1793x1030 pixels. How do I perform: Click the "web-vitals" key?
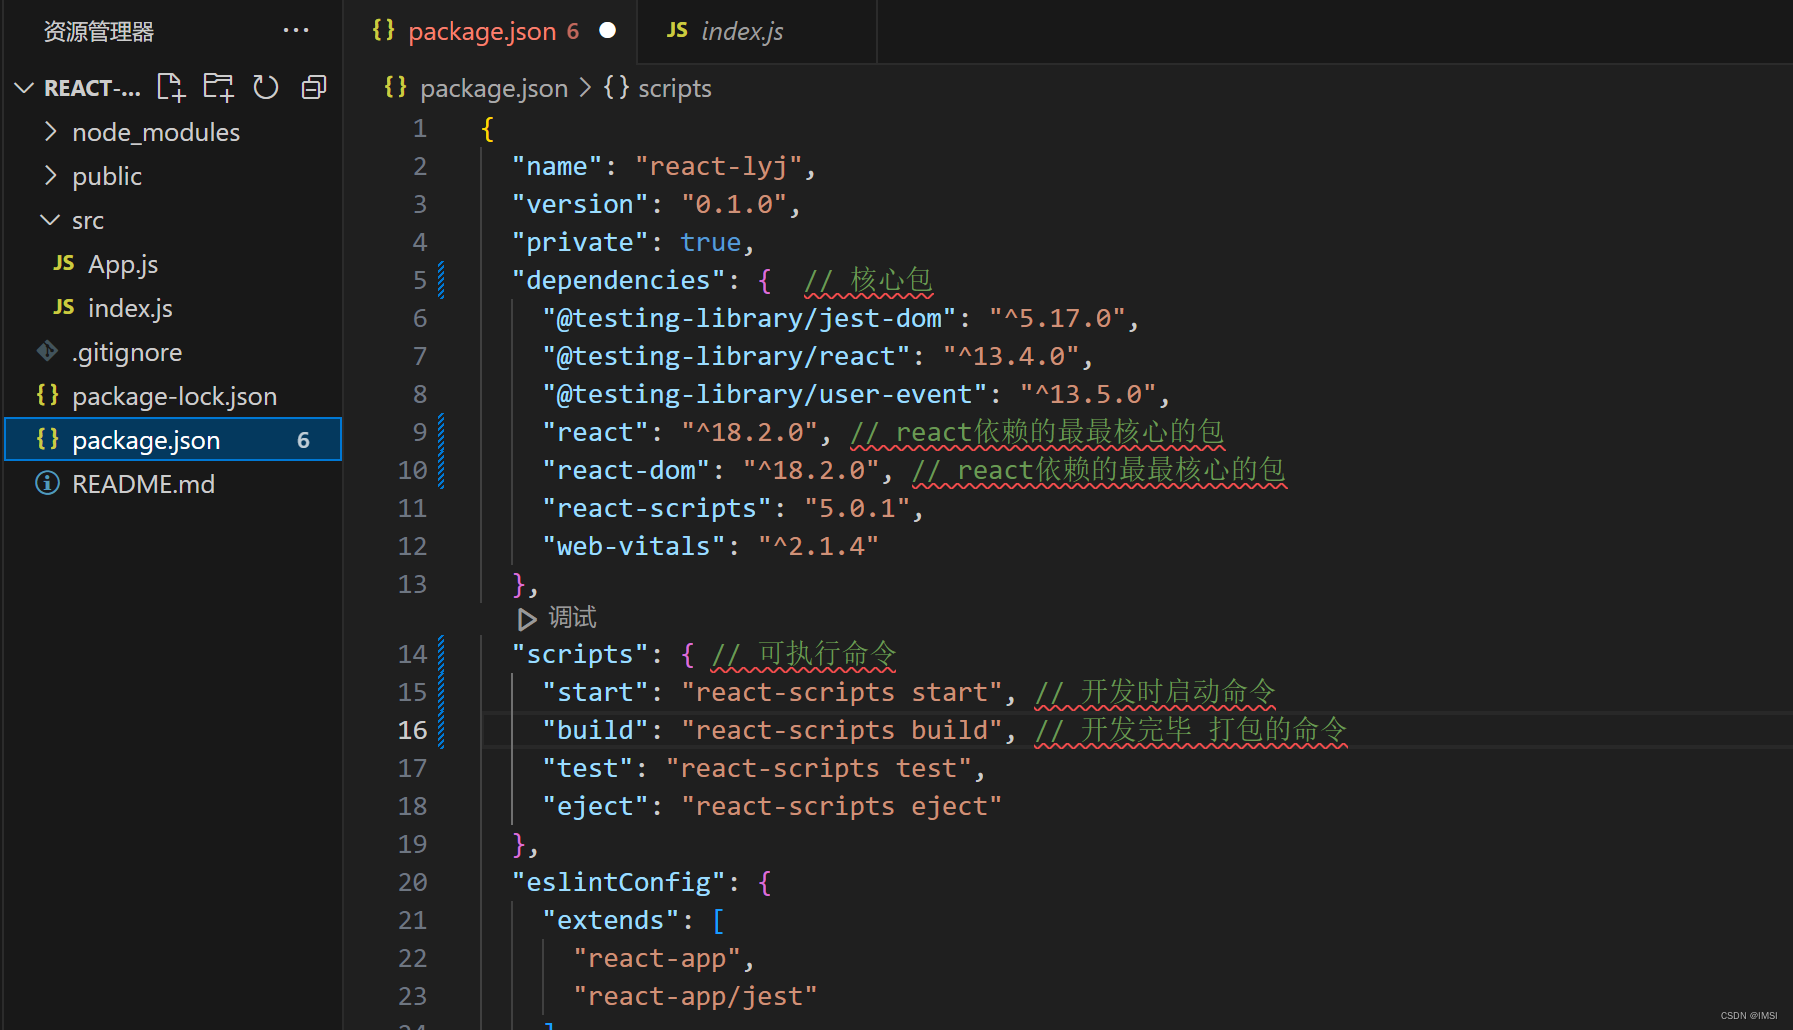click(634, 546)
